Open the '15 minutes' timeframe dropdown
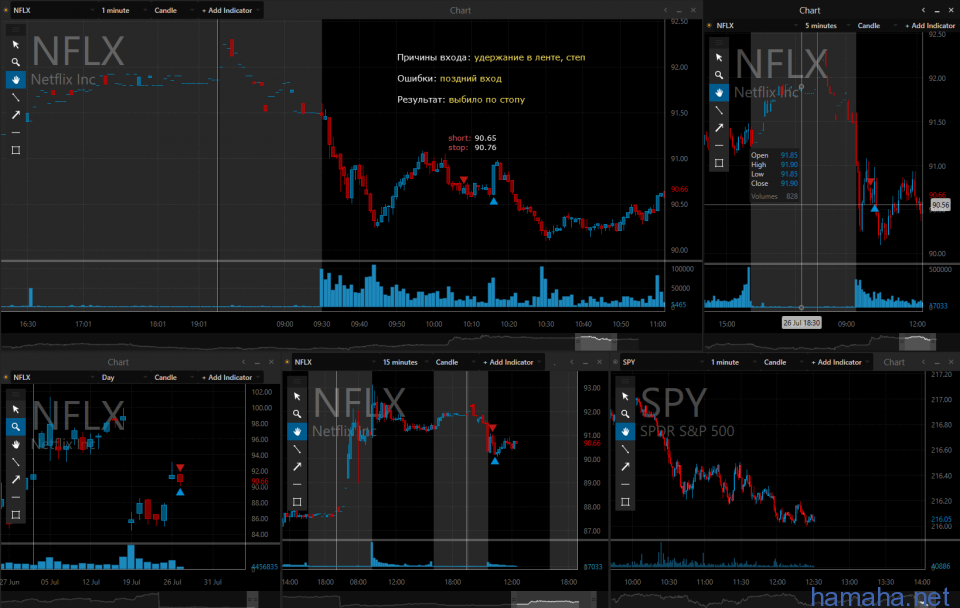The height and width of the screenshot is (608, 960). [404, 362]
